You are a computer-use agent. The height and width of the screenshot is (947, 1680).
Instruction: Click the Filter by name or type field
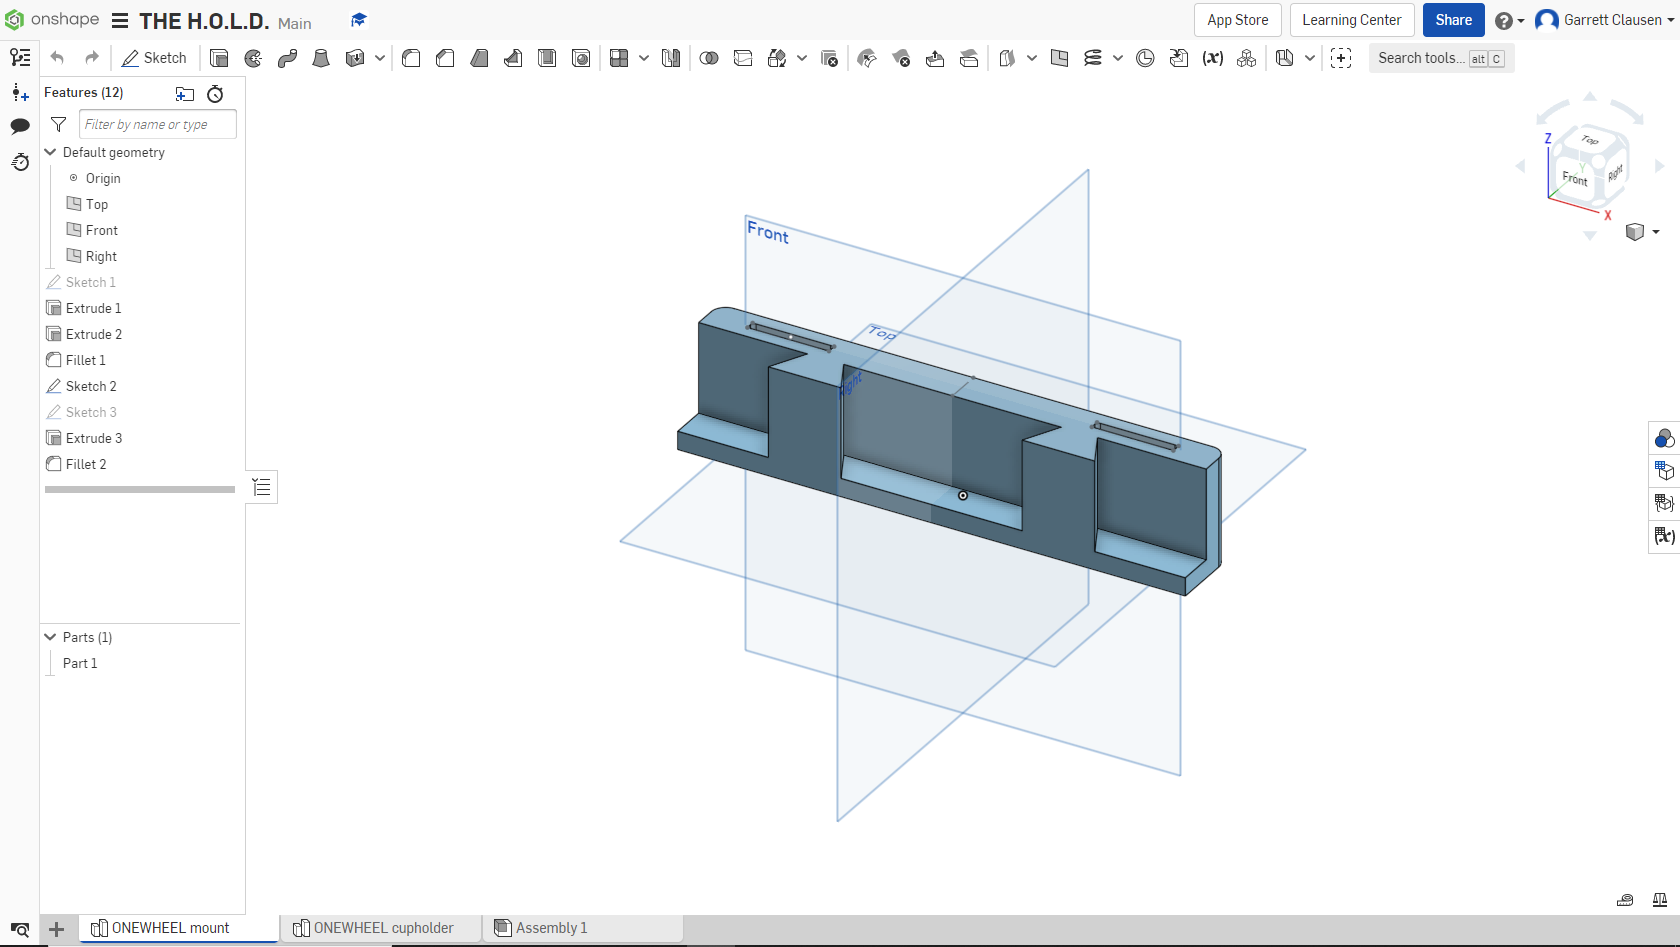pyautogui.click(x=158, y=124)
